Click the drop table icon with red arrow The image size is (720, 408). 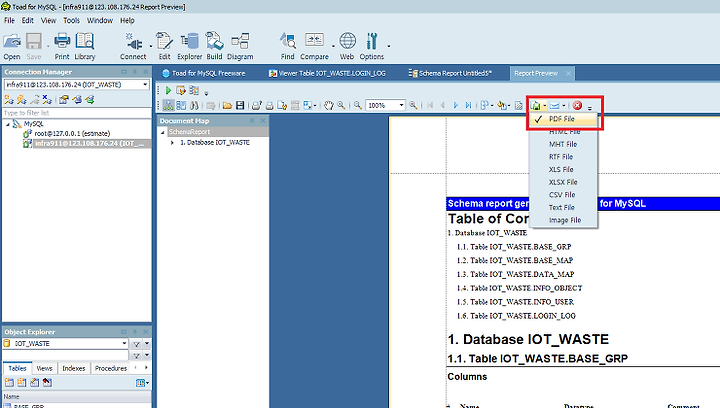click(47, 382)
